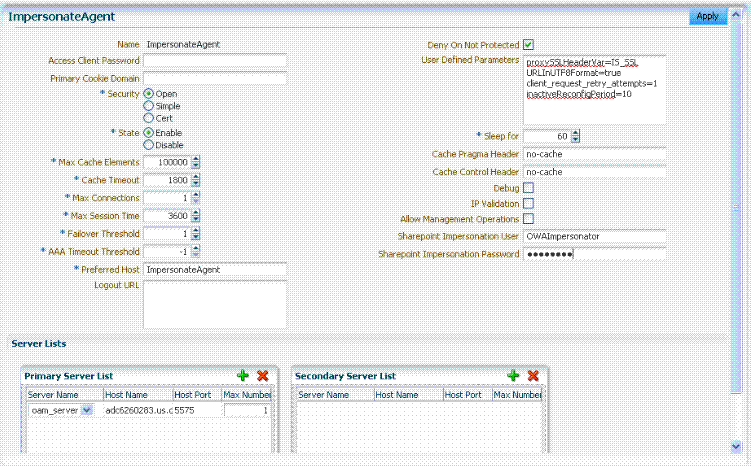Click the Cache Pragma Header field
Screen dimensions: 751x466
(594, 154)
